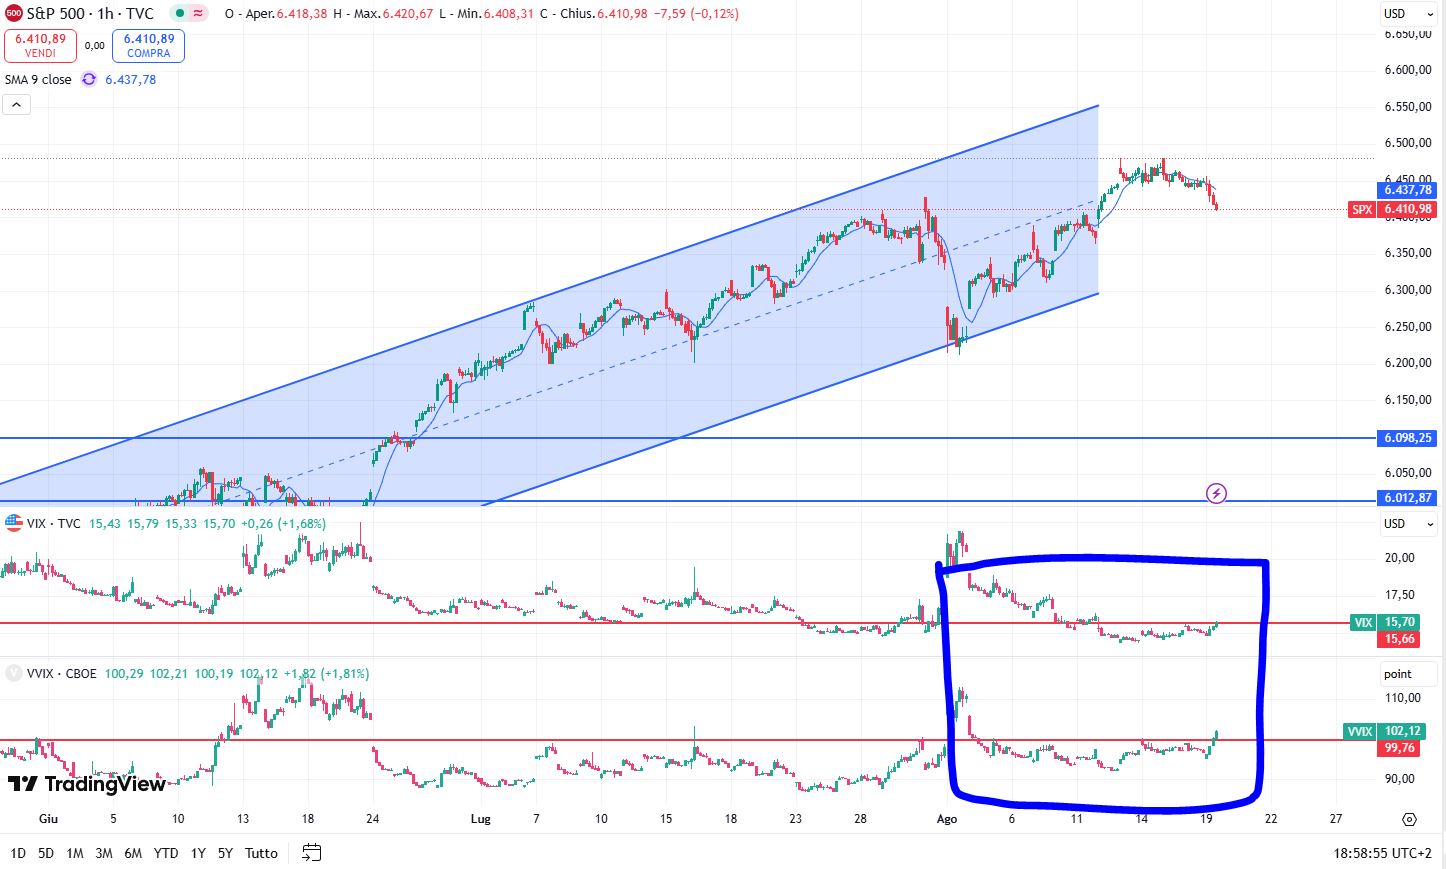
Task: Click the SMA value 6.437,78 in legend
Action: [x=130, y=79]
